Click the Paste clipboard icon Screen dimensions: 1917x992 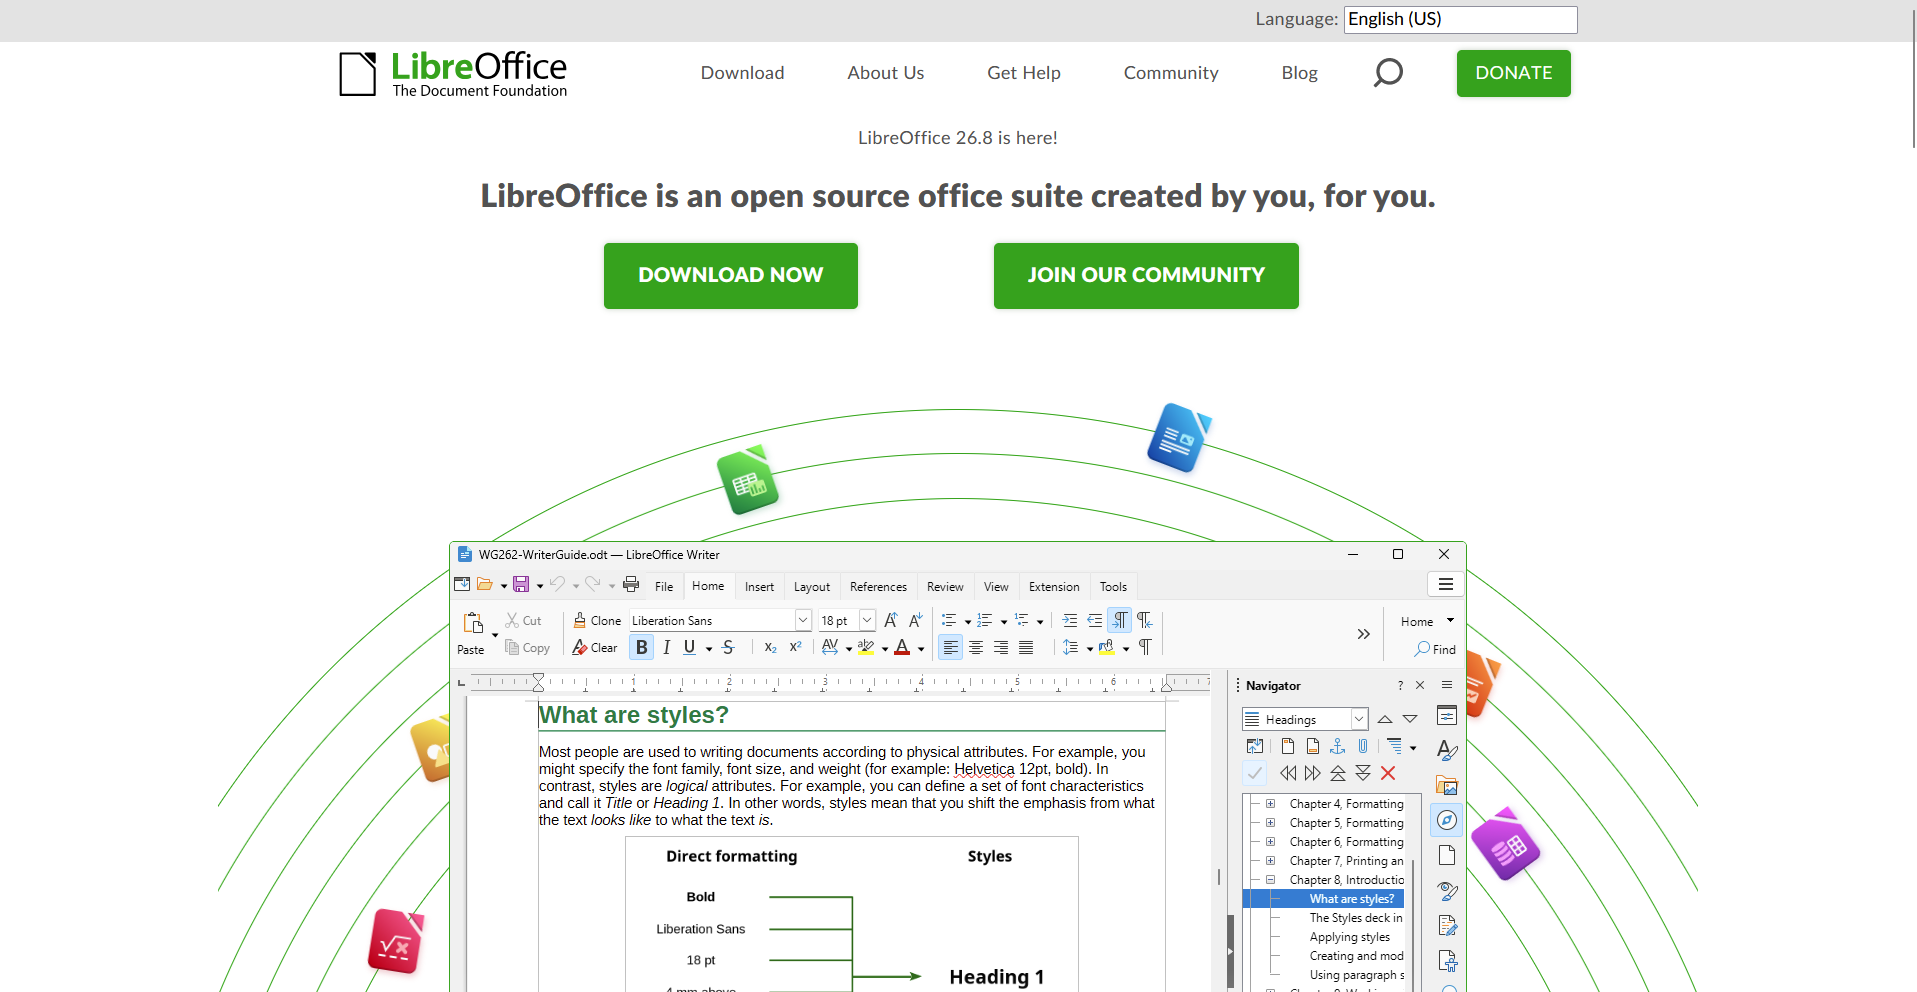[x=473, y=622]
